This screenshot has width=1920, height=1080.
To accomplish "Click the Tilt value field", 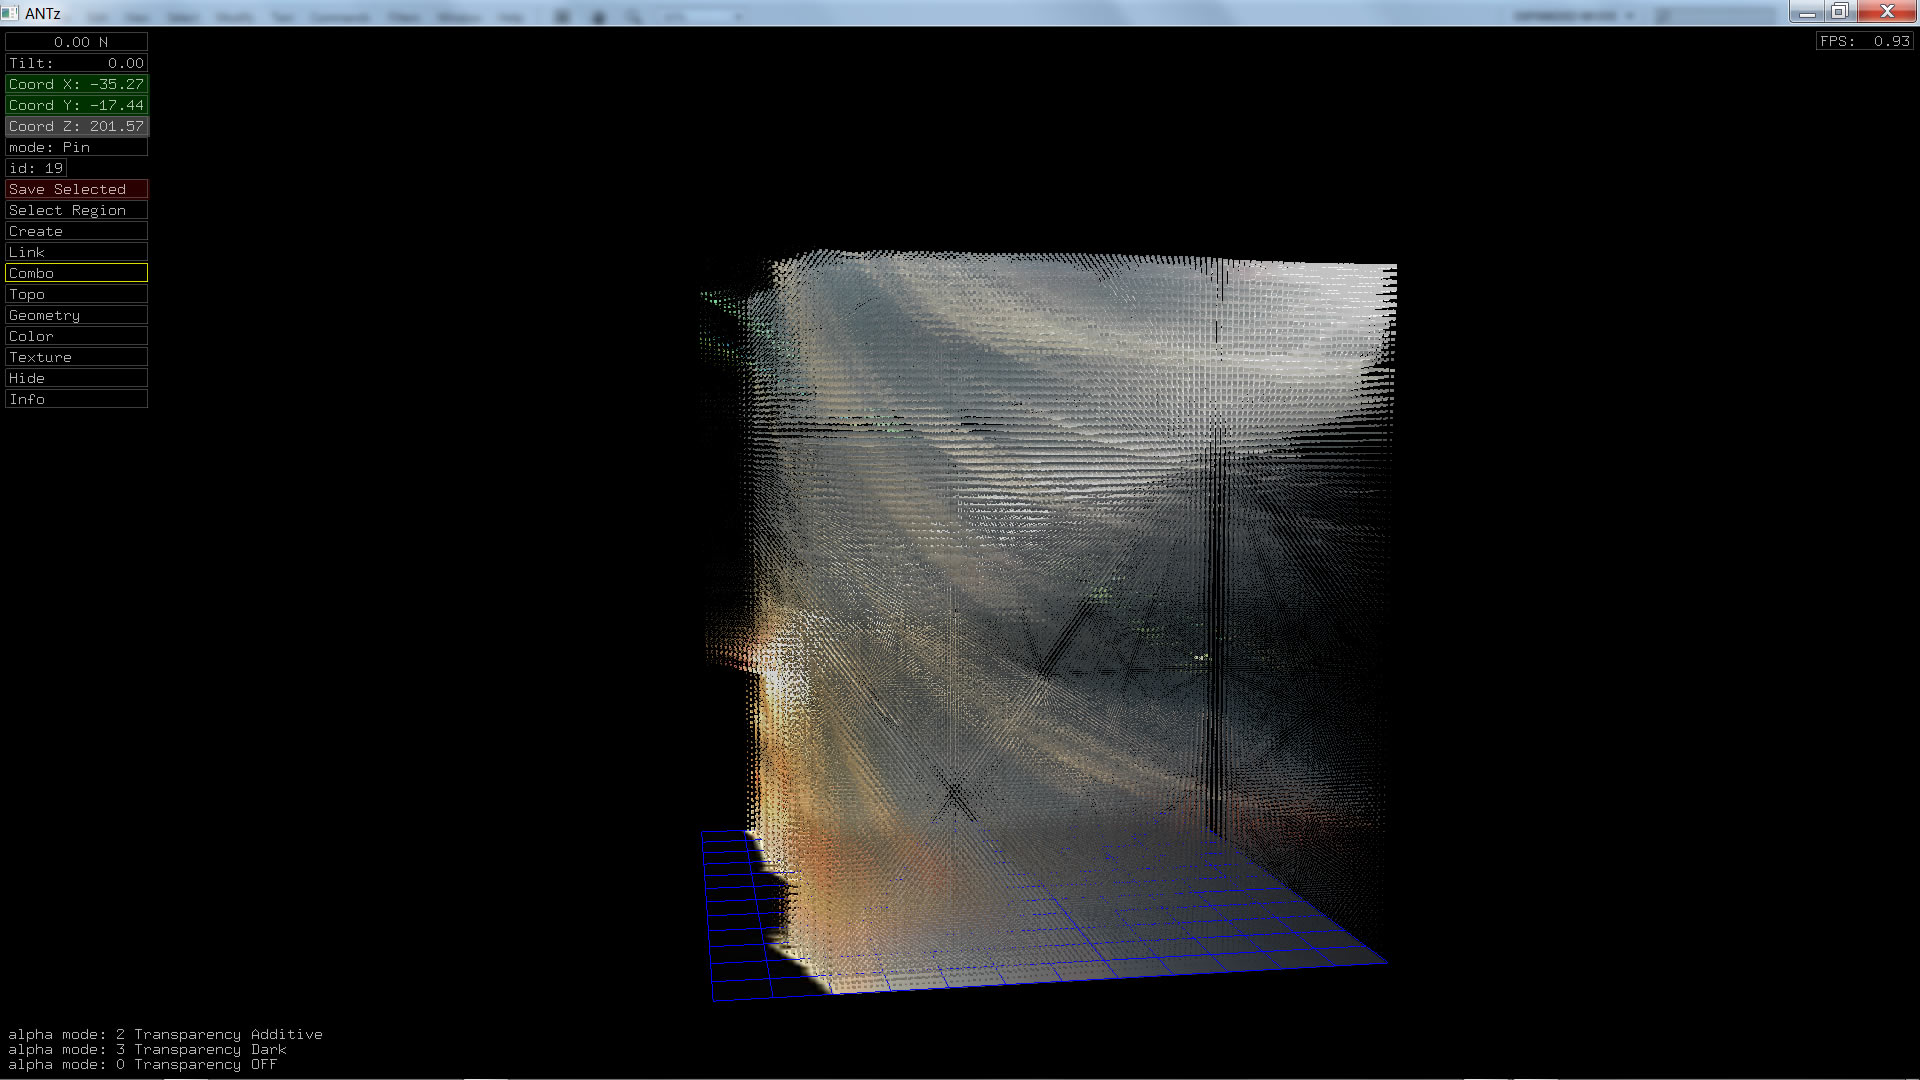I will pyautogui.click(x=76, y=63).
